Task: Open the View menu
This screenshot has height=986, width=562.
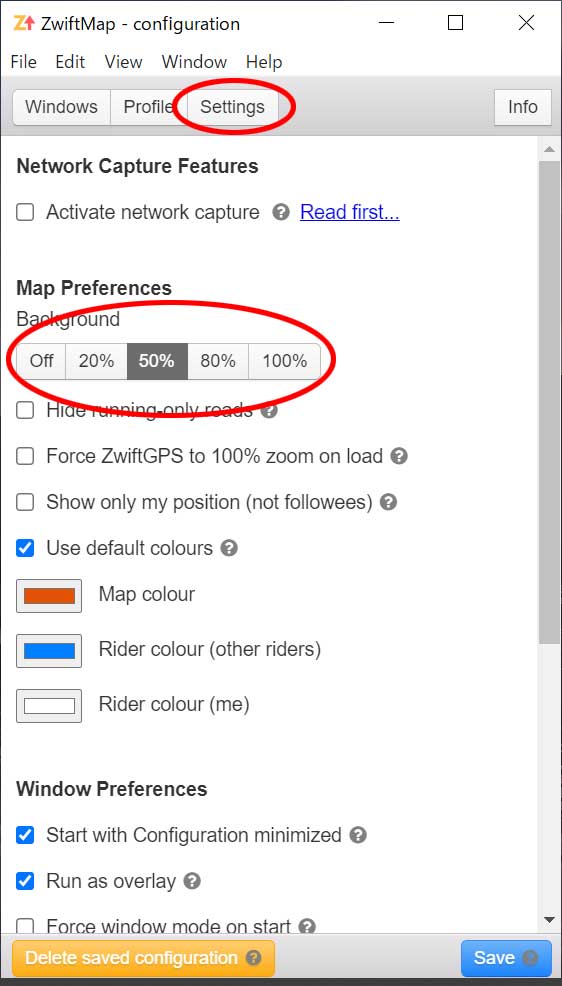Action: click(123, 62)
